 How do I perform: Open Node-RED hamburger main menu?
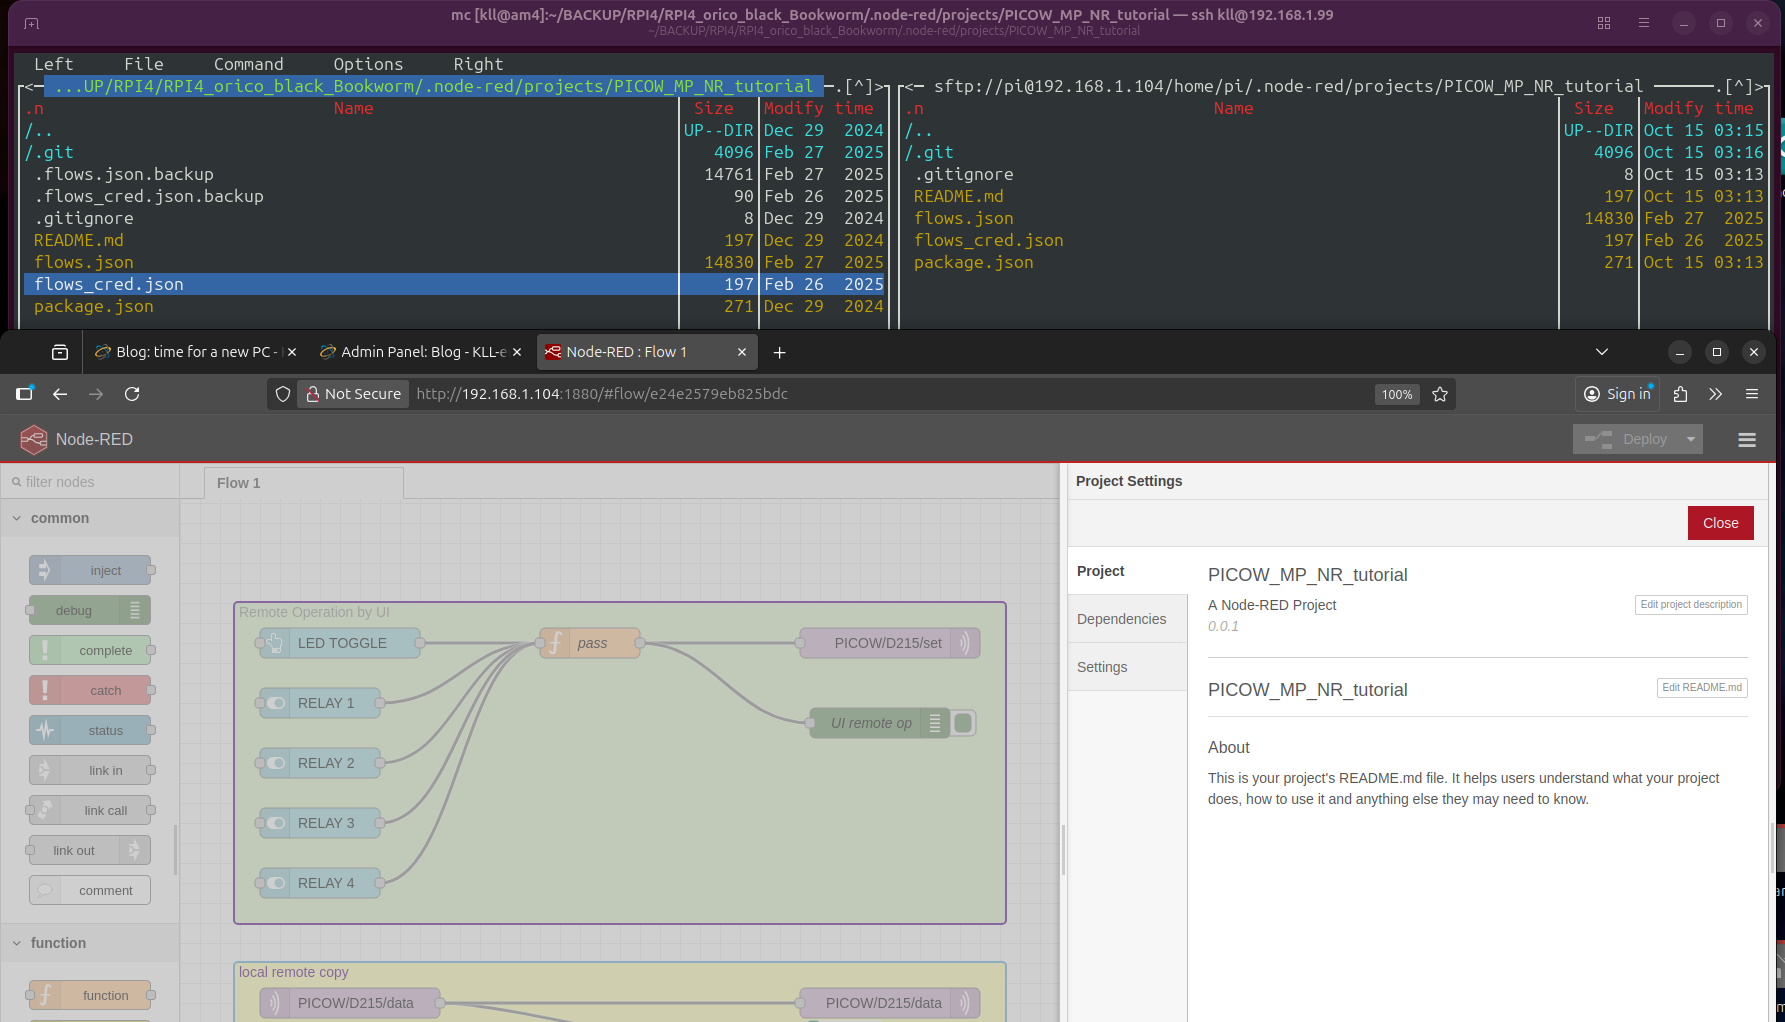tap(1747, 440)
